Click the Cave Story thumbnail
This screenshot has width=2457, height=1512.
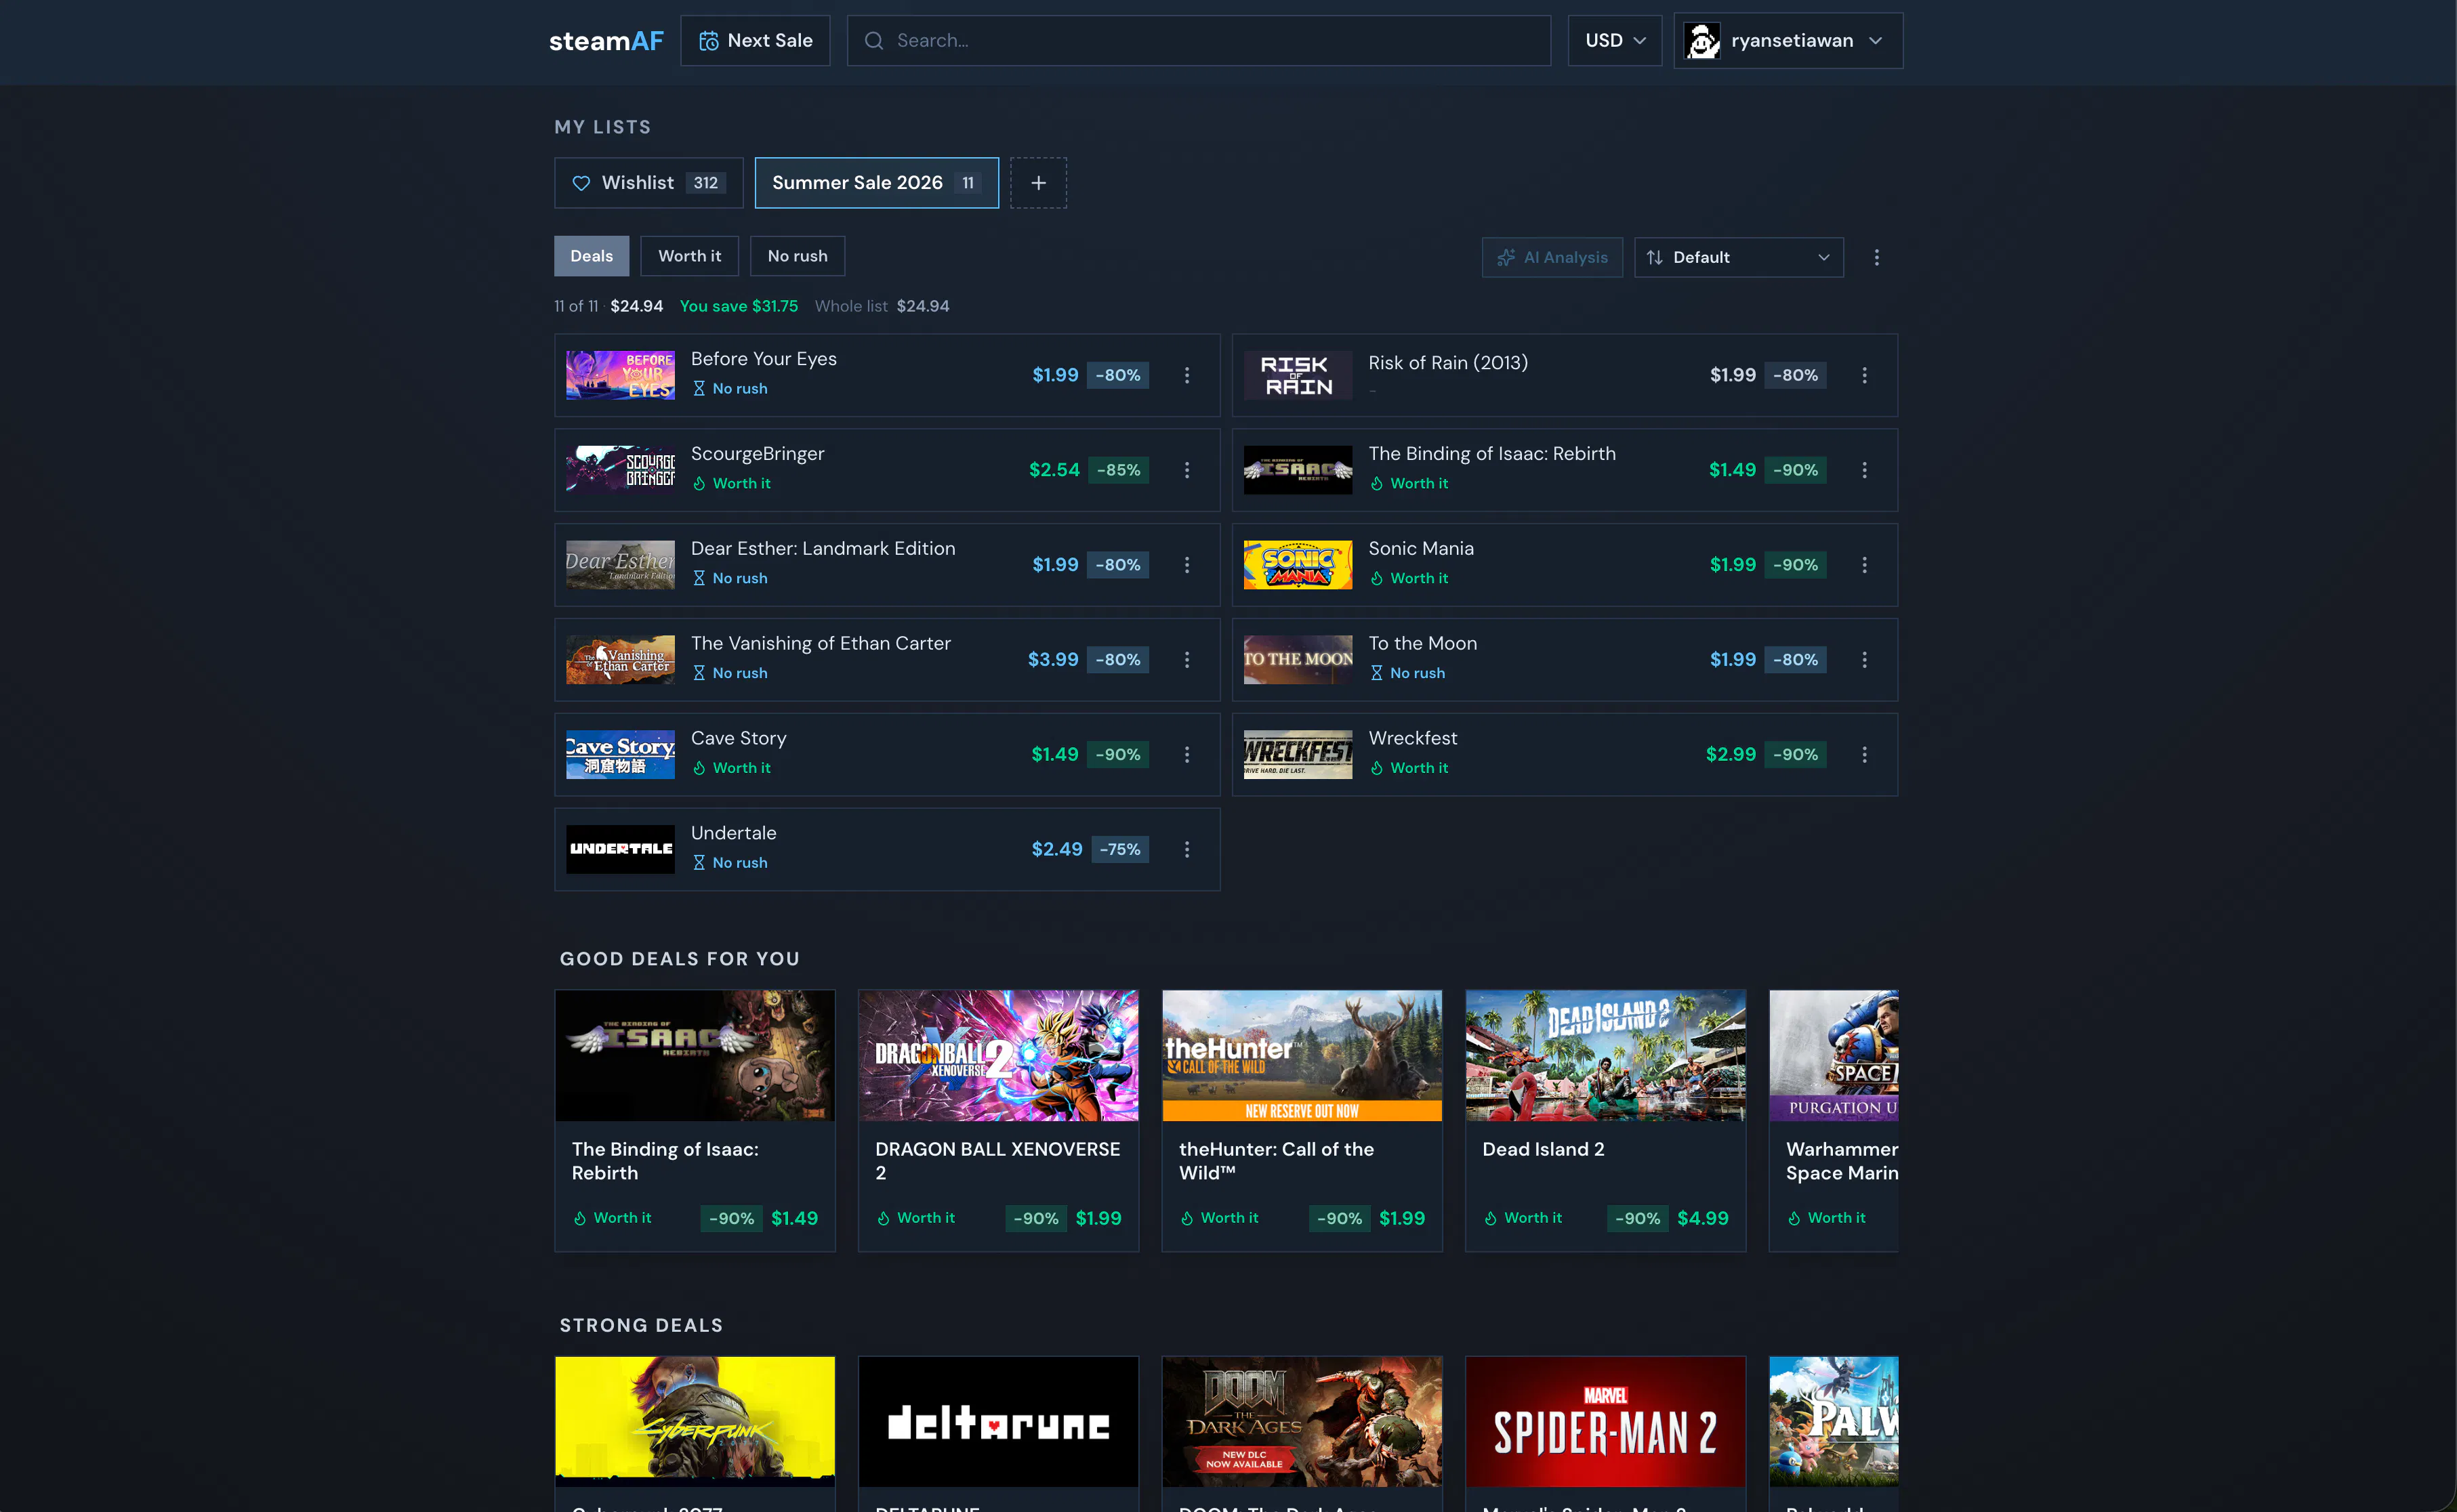[x=620, y=755]
